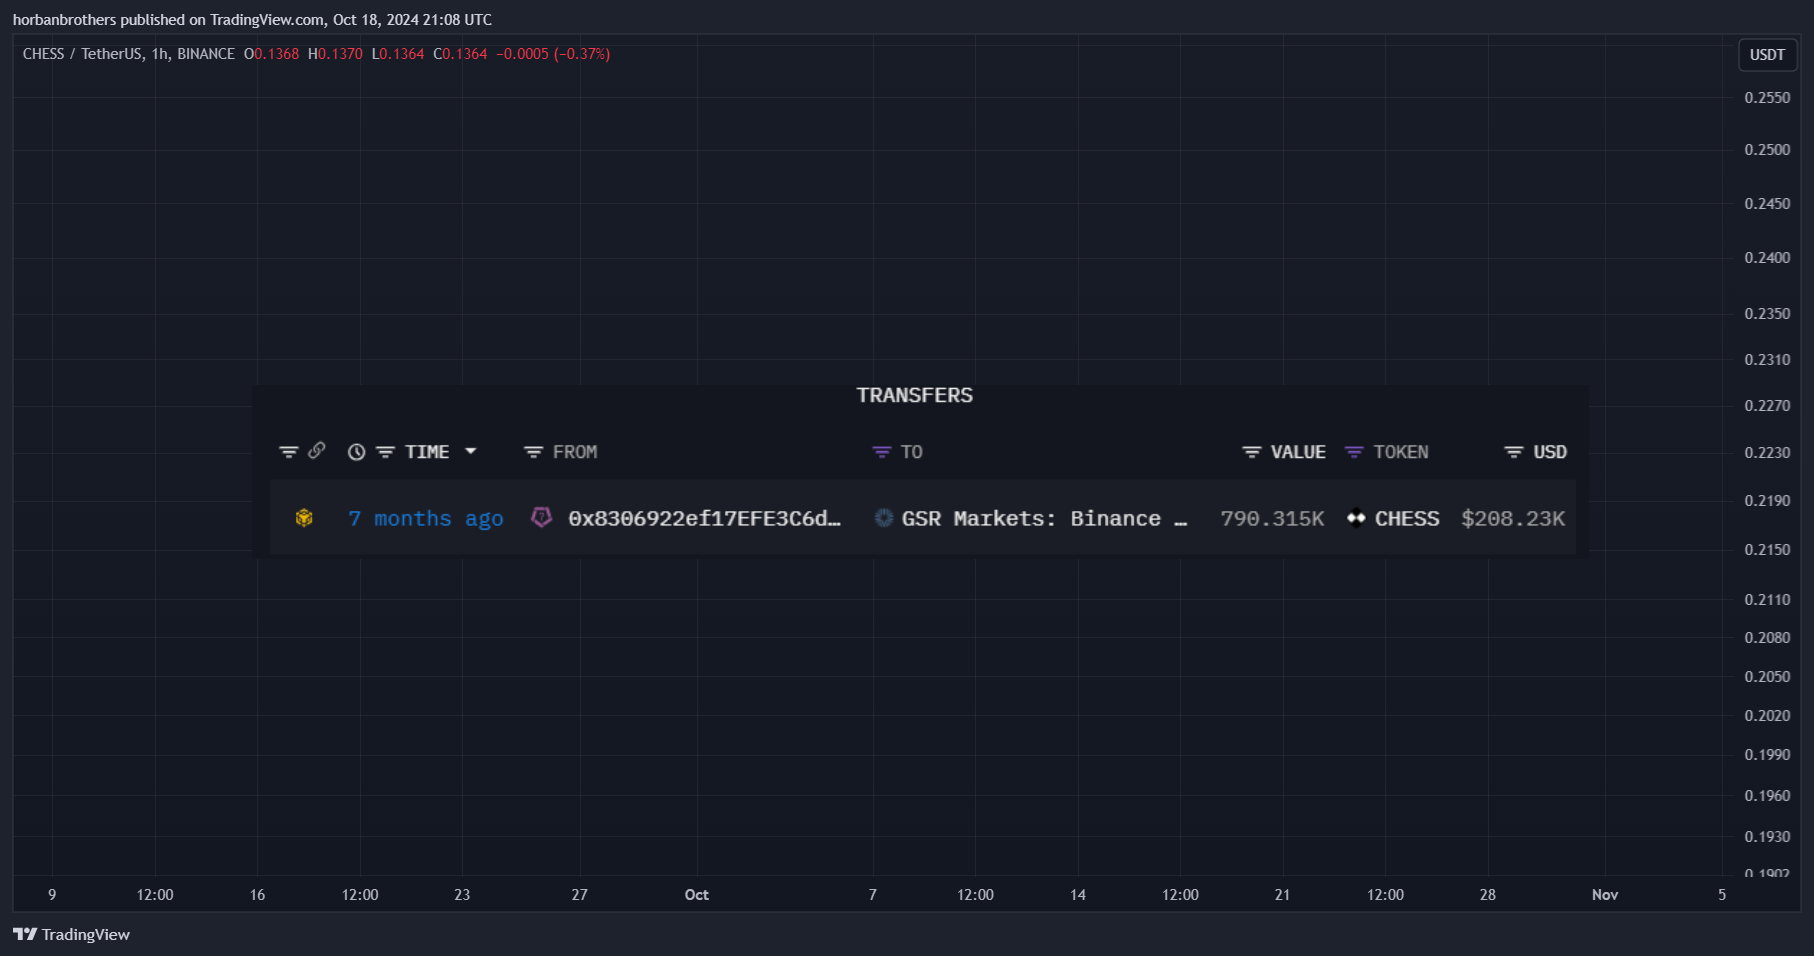This screenshot has width=1814, height=956.
Task: Click the 'horbanbrothers published on TradingView.com' header text
Action: pos(169,20)
